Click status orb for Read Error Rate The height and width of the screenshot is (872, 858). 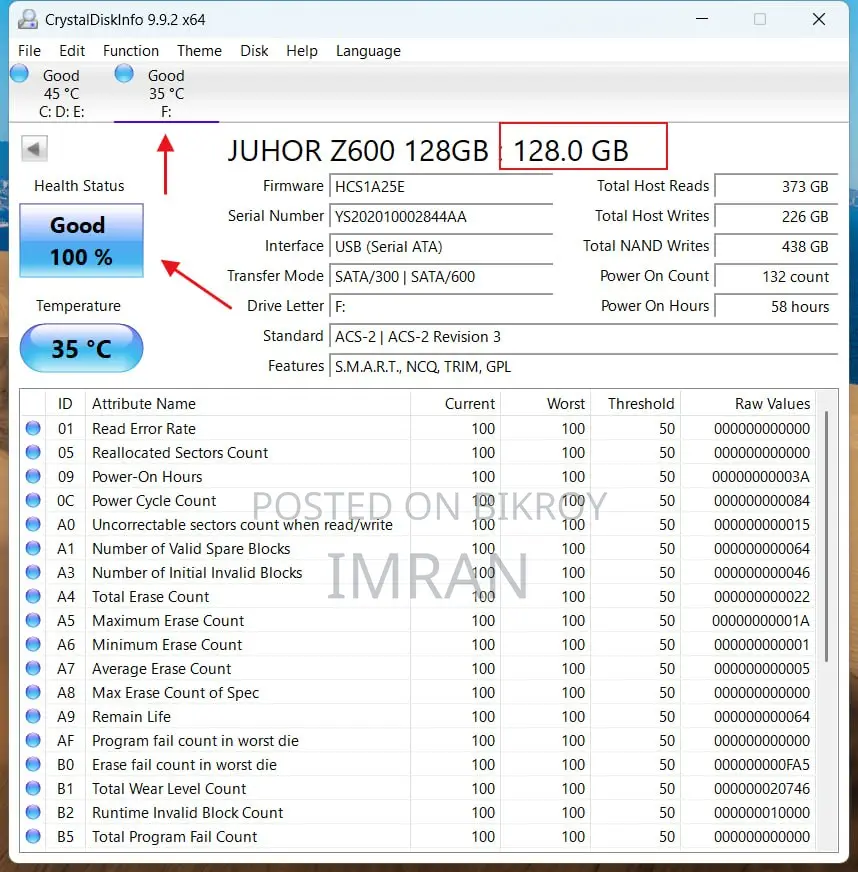33,428
